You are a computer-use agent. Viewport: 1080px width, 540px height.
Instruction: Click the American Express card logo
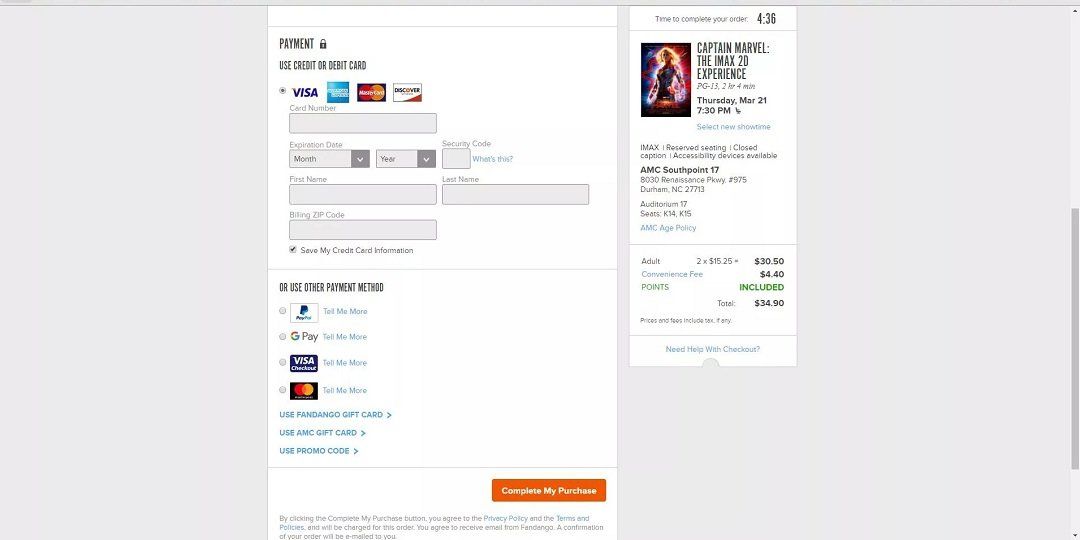click(x=338, y=92)
